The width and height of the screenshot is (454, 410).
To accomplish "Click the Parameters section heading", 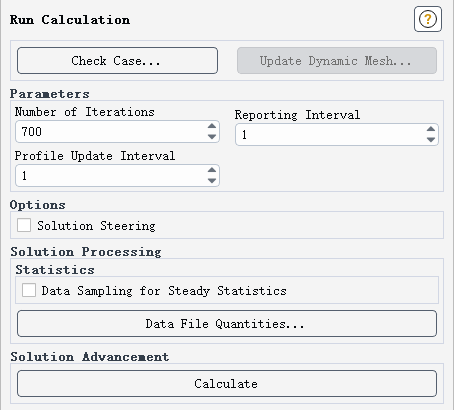I will pos(49,94).
